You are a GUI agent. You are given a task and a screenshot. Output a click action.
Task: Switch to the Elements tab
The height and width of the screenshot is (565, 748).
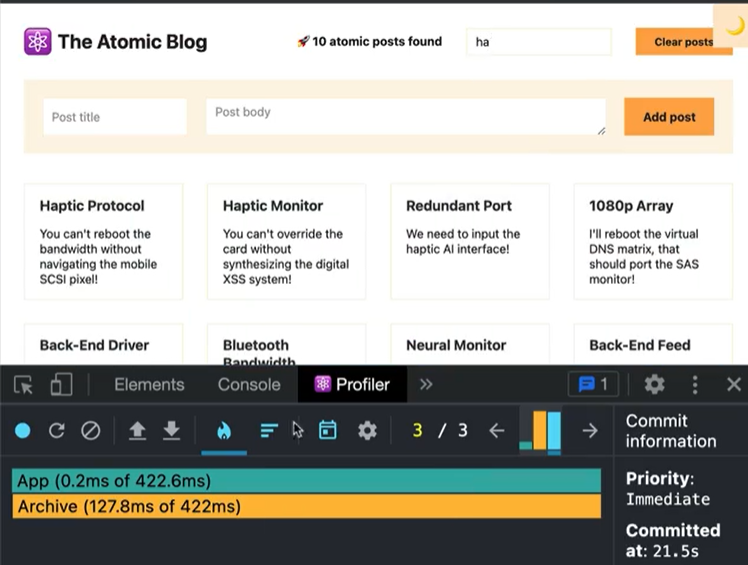click(x=149, y=385)
